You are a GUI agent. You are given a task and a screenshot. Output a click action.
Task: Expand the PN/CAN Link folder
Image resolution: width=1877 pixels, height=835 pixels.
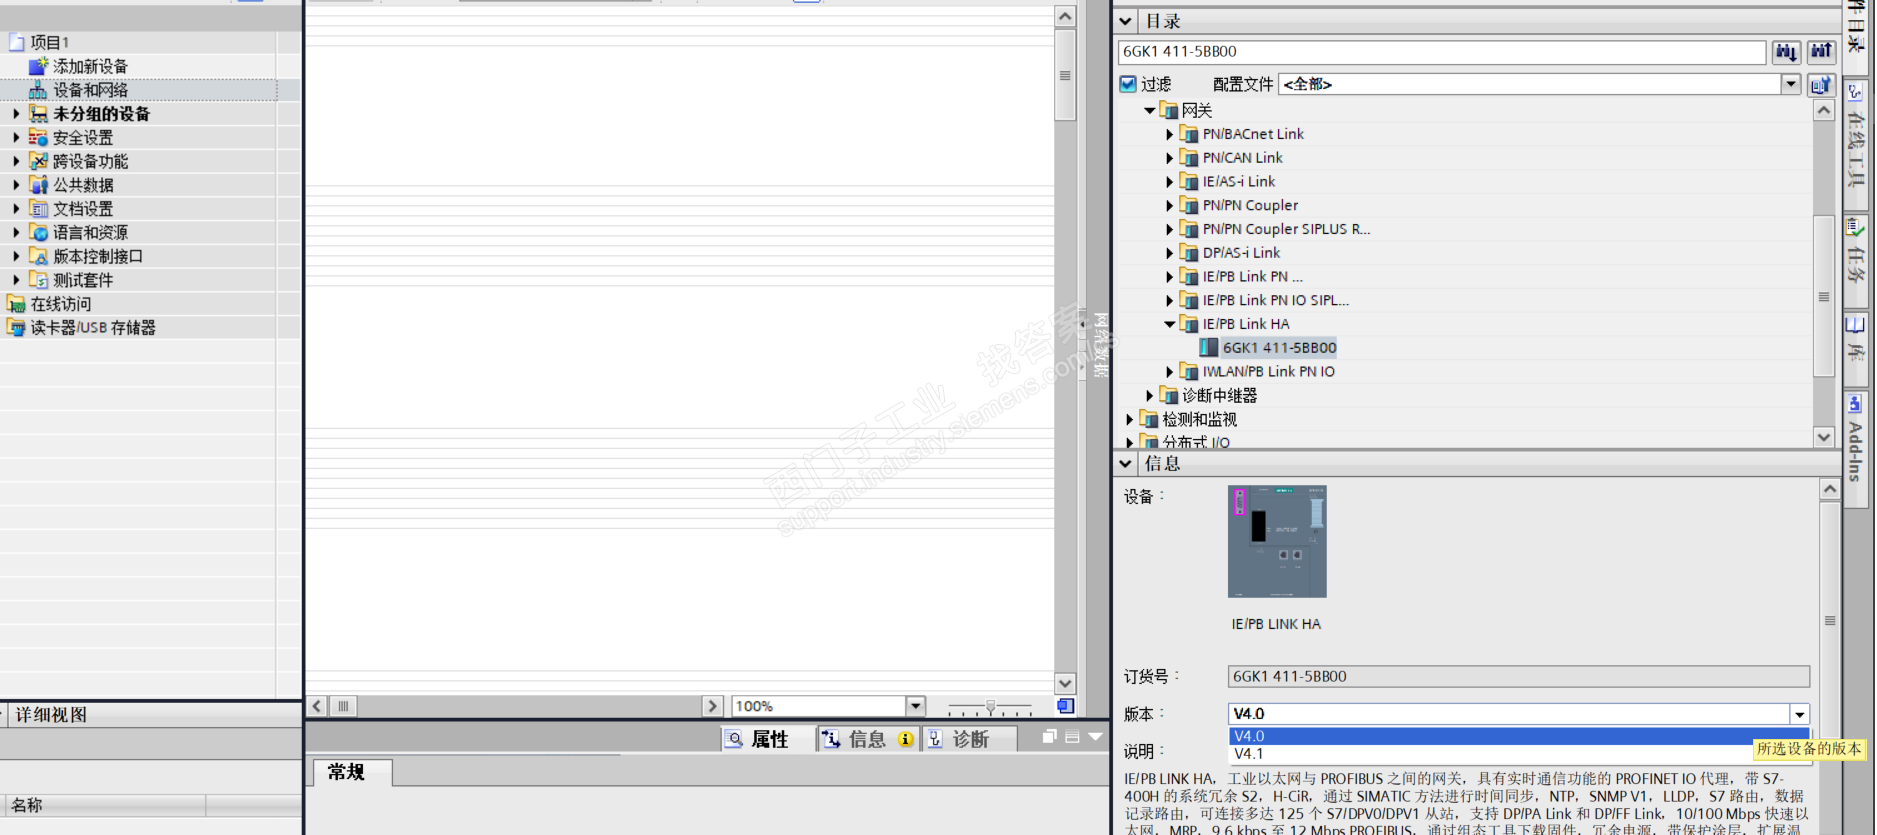click(1169, 158)
